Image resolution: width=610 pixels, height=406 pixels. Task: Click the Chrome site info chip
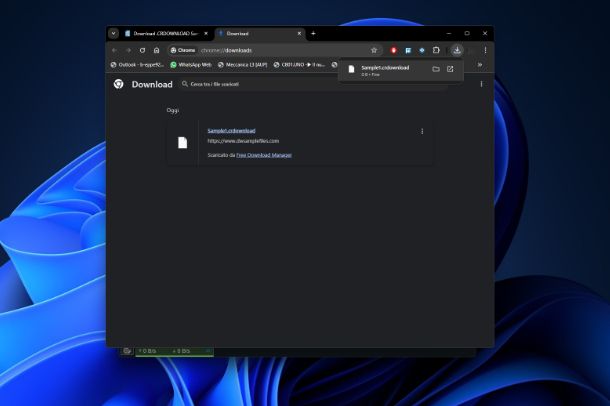[x=183, y=50]
